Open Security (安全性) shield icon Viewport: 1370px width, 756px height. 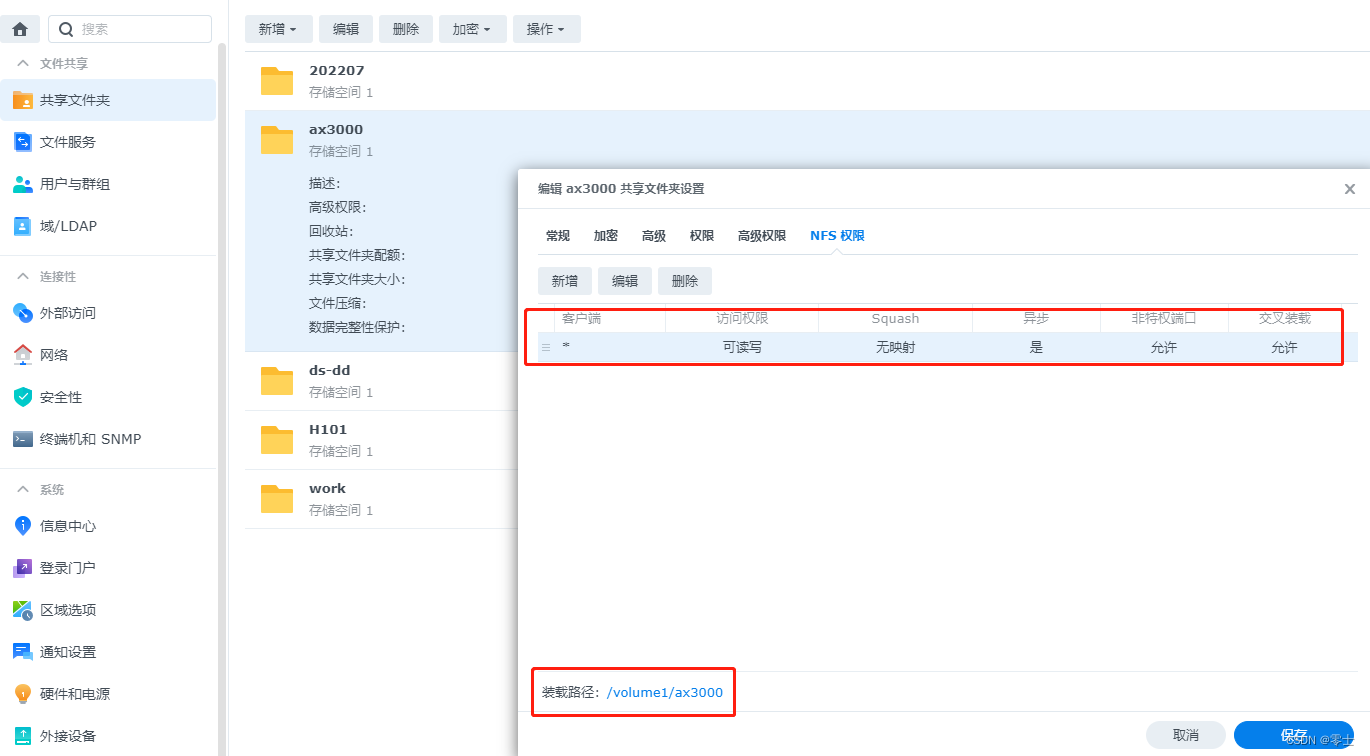(x=22, y=397)
